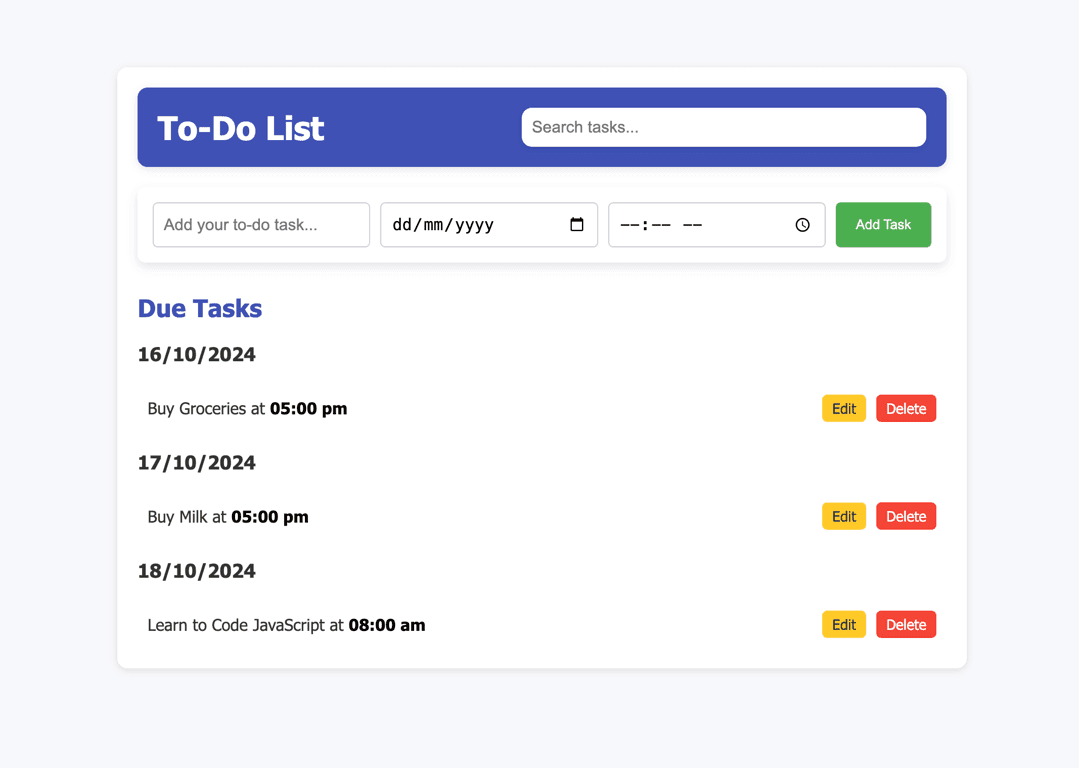Select the year (yyyy) segment in date field
The width and height of the screenshot is (1079, 768).
[x=474, y=225]
